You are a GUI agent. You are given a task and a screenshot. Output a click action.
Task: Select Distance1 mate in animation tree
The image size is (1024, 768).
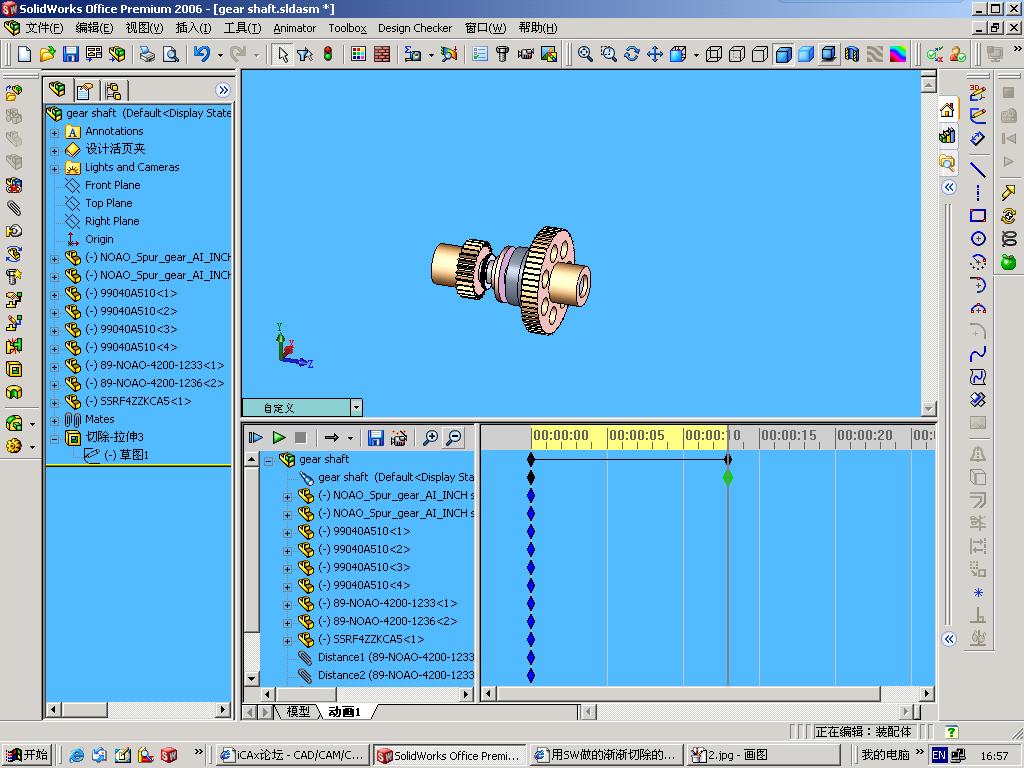(396, 657)
